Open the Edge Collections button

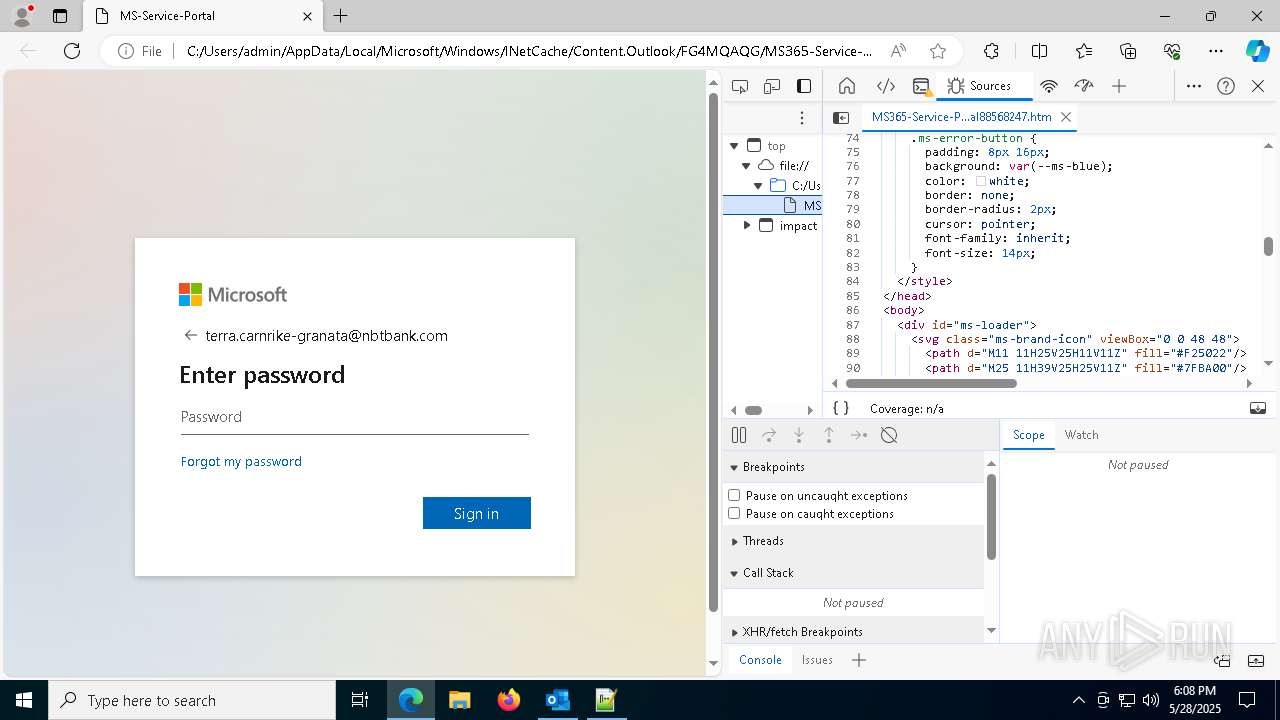tap(1128, 51)
